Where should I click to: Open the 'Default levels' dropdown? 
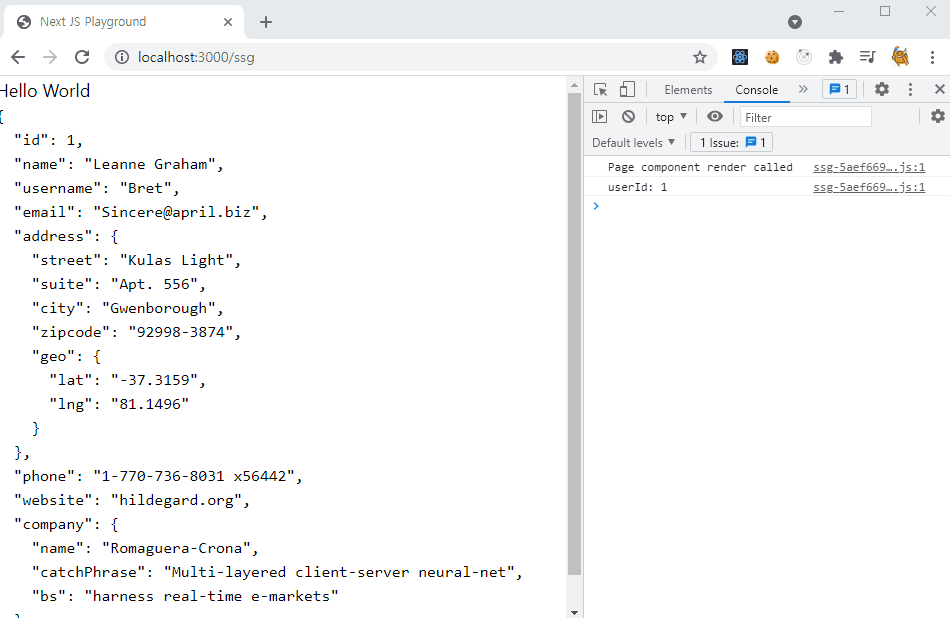tap(633, 142)
